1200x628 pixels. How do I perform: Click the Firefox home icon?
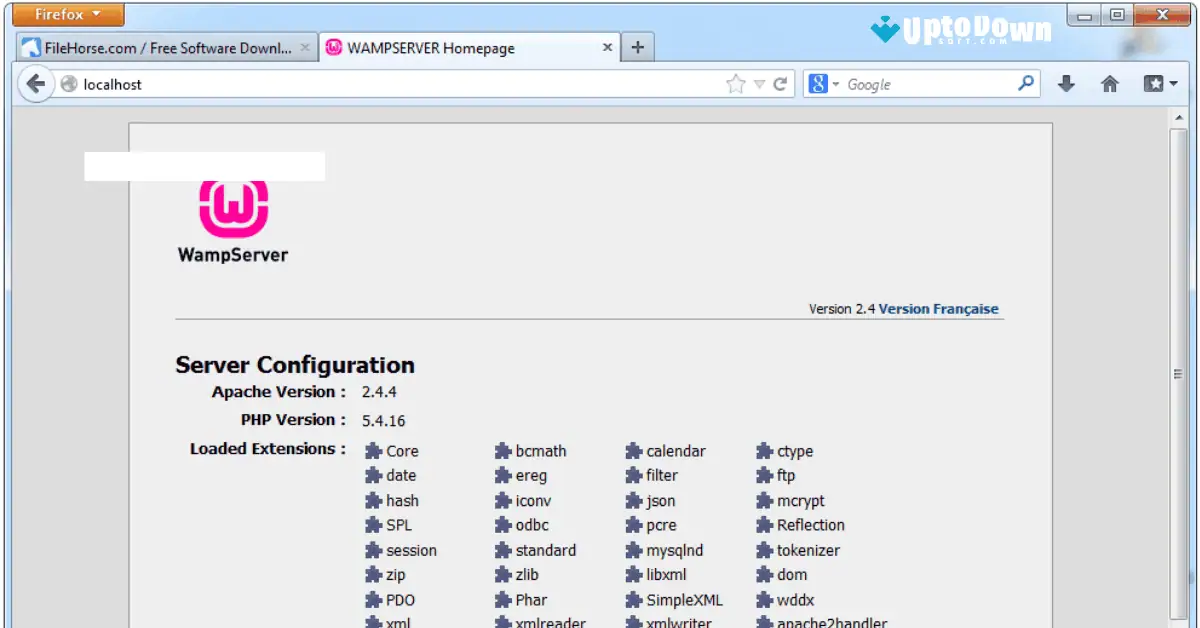[x=1109, y=83]
